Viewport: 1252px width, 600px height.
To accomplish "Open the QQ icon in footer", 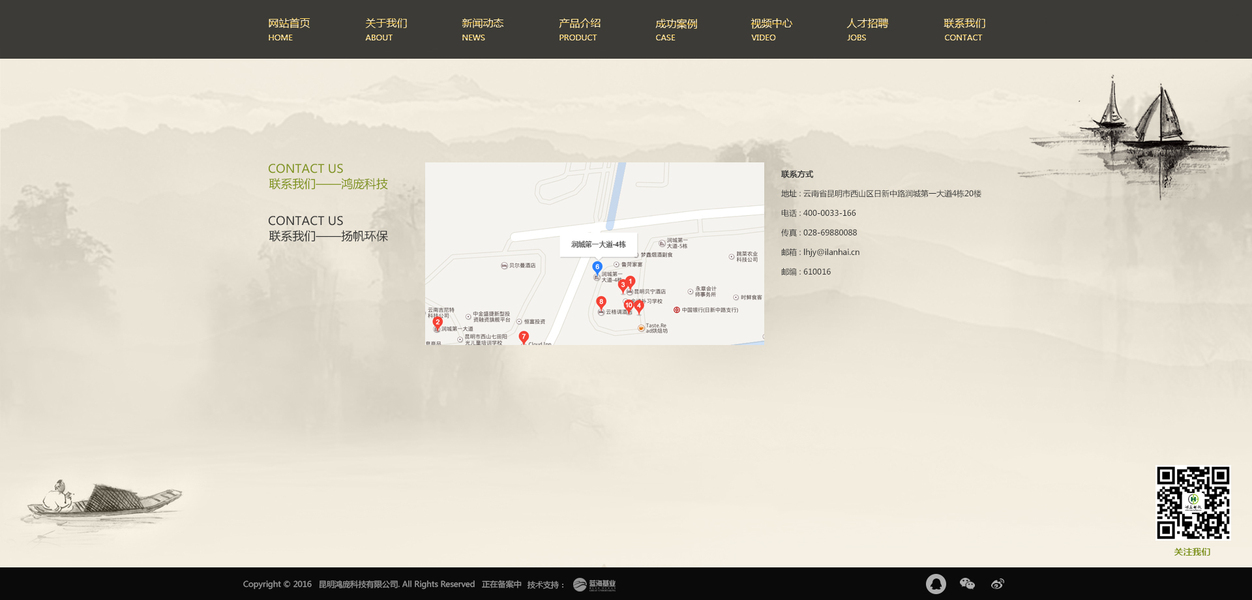I will 936,584.
